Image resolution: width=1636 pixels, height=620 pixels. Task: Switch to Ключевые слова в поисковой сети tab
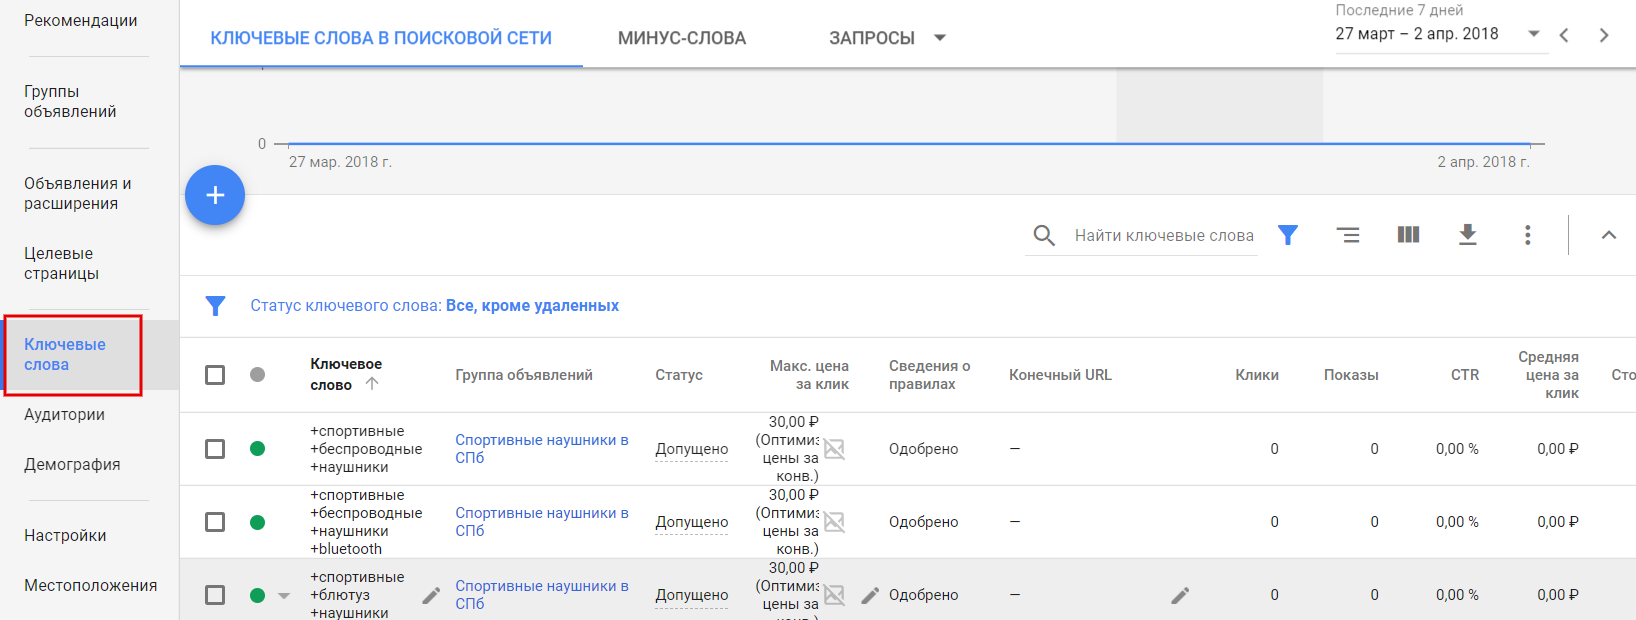(x=381, y=38)
